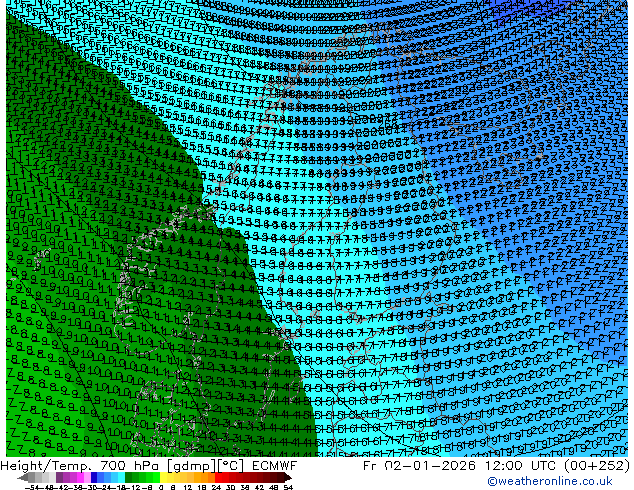Viewport: 634px width, 490px height.
Task: Click the bright red swatch at 24
Action: pyautogui.click(x=218, y=477)
